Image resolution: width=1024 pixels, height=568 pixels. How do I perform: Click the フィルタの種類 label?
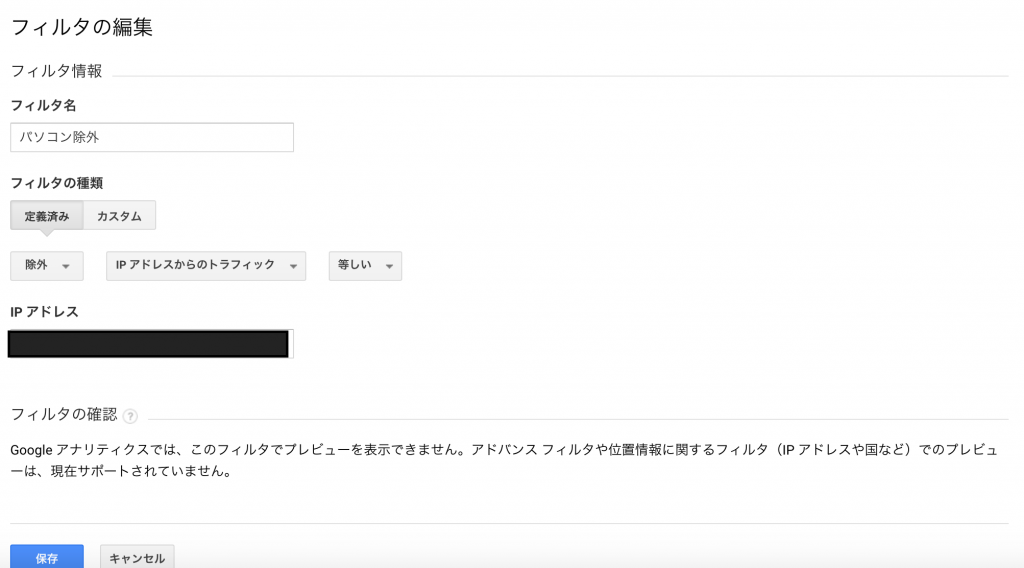[x=57, y=183]
